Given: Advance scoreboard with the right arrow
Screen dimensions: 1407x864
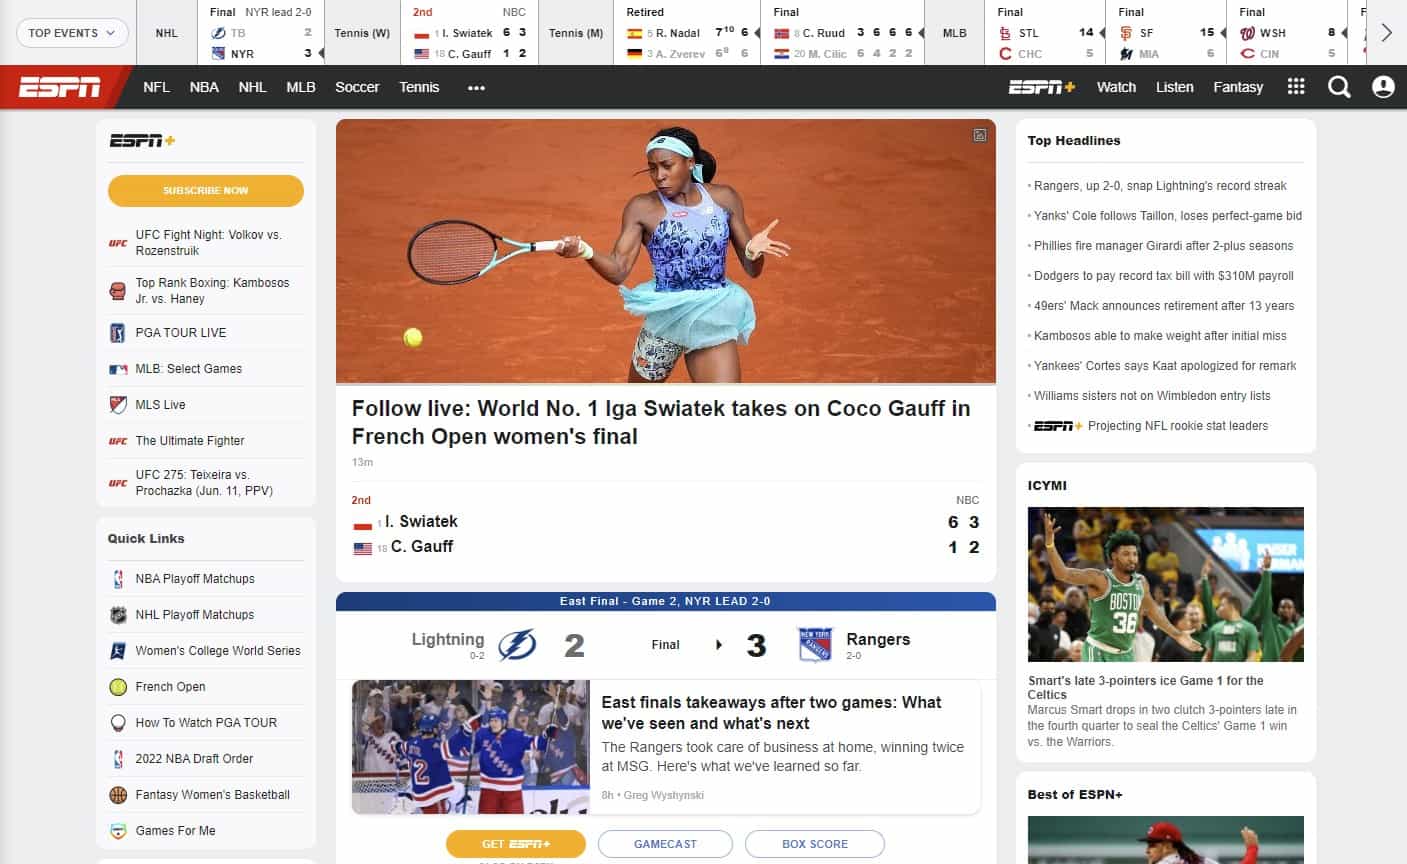Looking at the screenshot, I should [x=1386, y=33].
